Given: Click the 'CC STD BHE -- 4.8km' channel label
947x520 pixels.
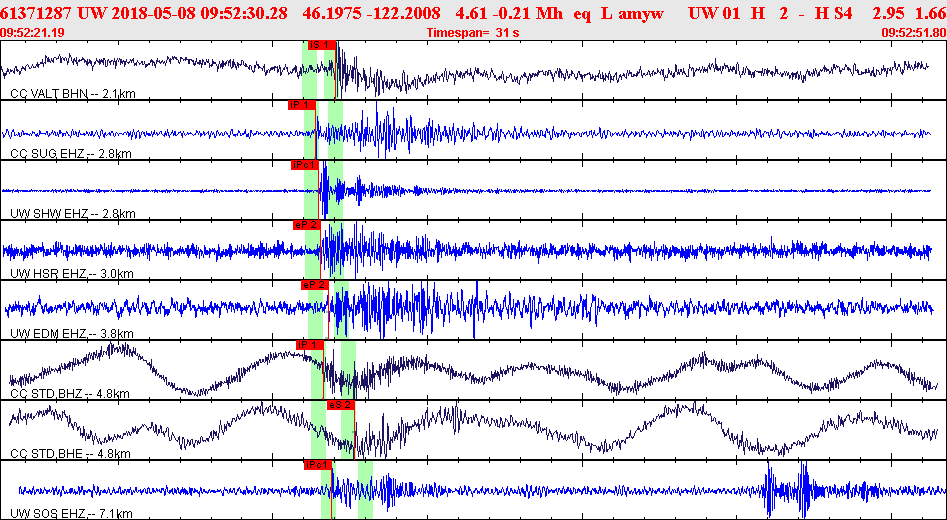Looking at the screenshot, I should [70, 454].
